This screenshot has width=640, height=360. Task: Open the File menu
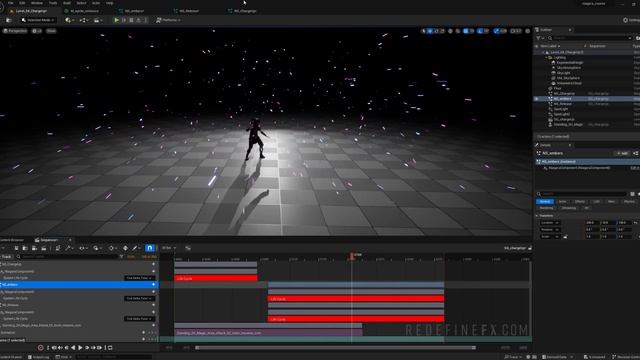(11, 3)
